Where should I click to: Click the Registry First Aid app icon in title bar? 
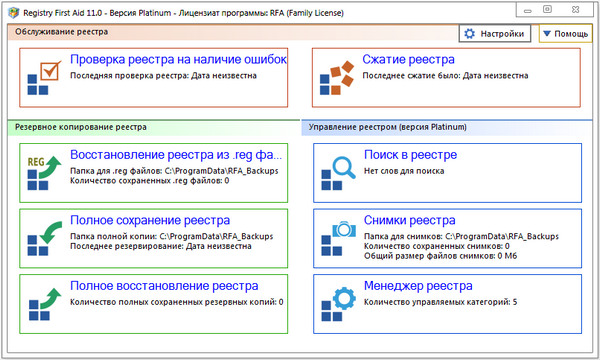[x=14, y=13]
